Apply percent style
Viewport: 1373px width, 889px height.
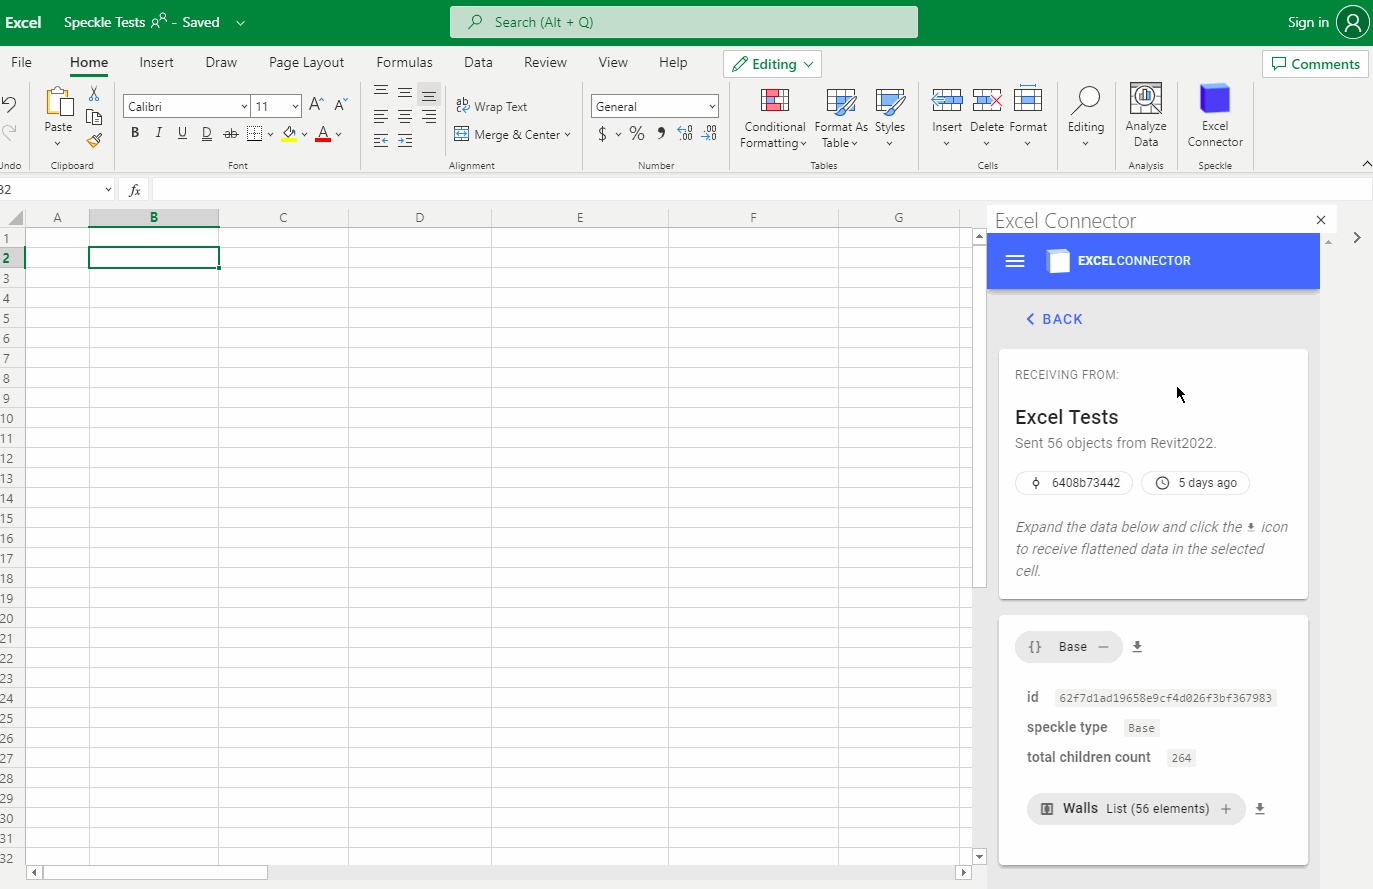click(x=637, y=134)
